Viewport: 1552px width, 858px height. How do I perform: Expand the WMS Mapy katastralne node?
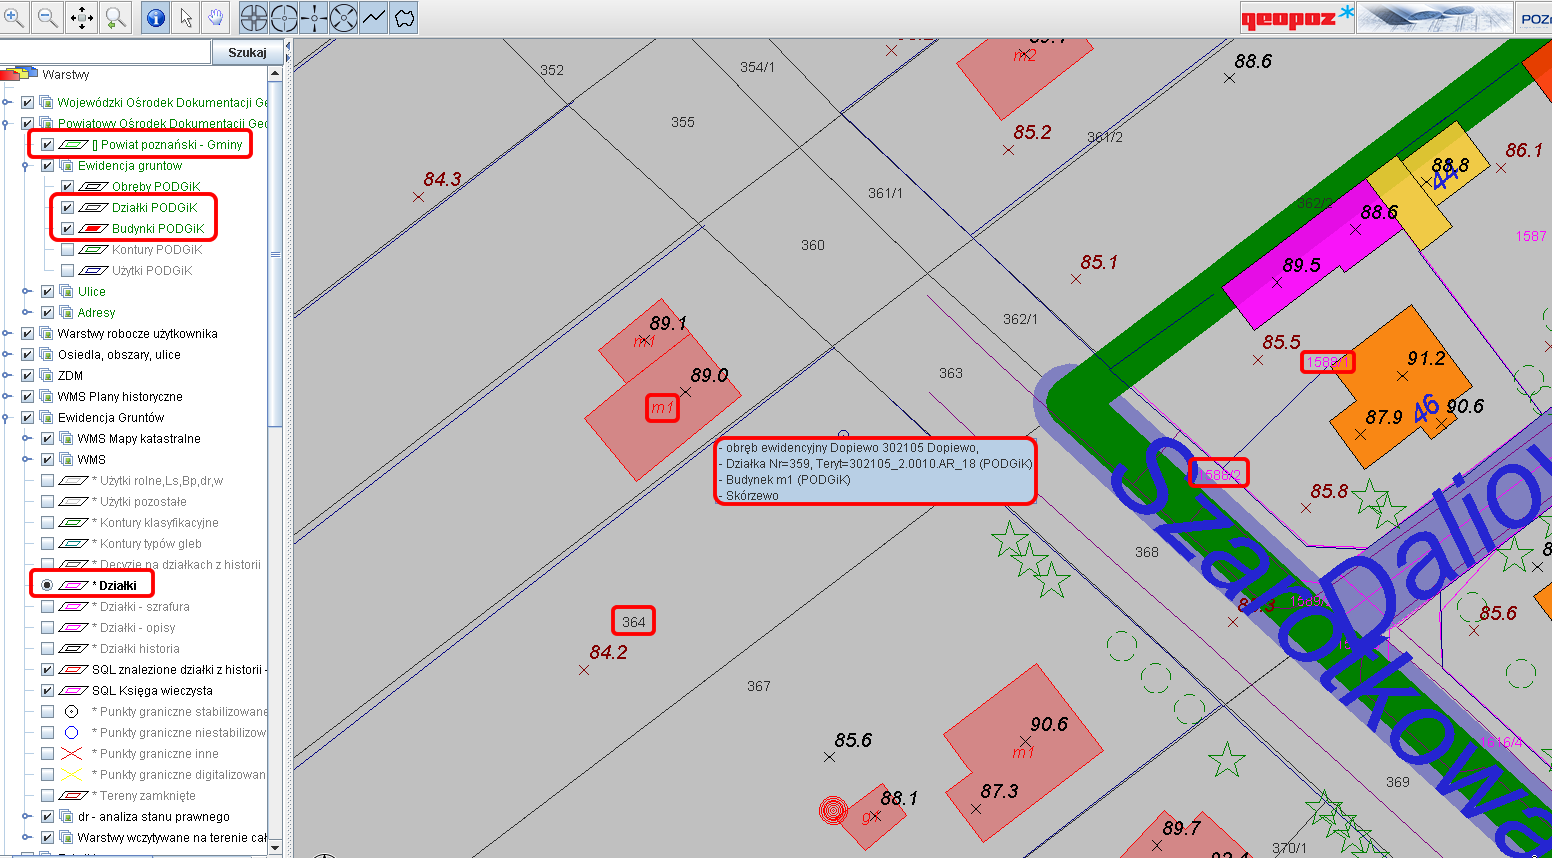tap(27, 439)
